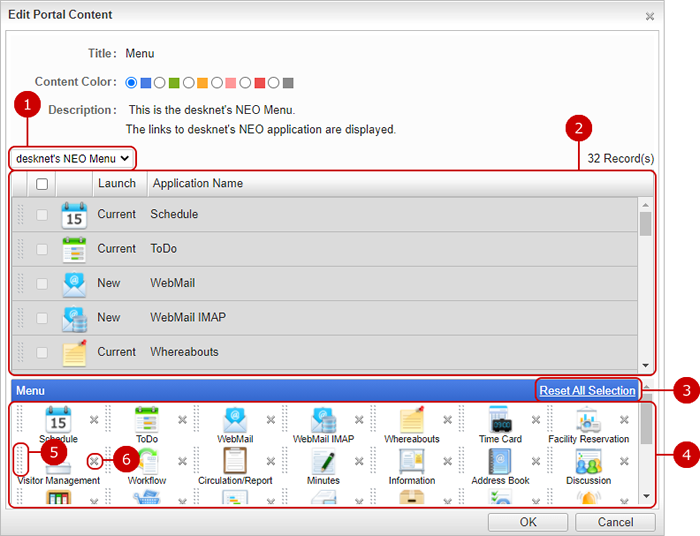The image size is (700, 536).
Task: Select the Workflow icon in Menu preview
Action: pos(149,461)
